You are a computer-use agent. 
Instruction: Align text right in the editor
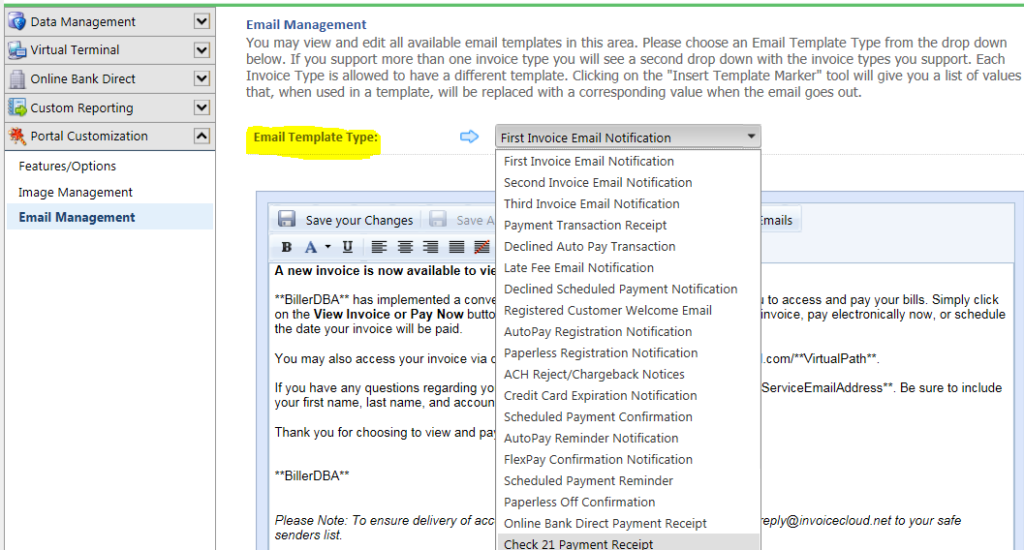pyautogui.click(x=431, y=247)
